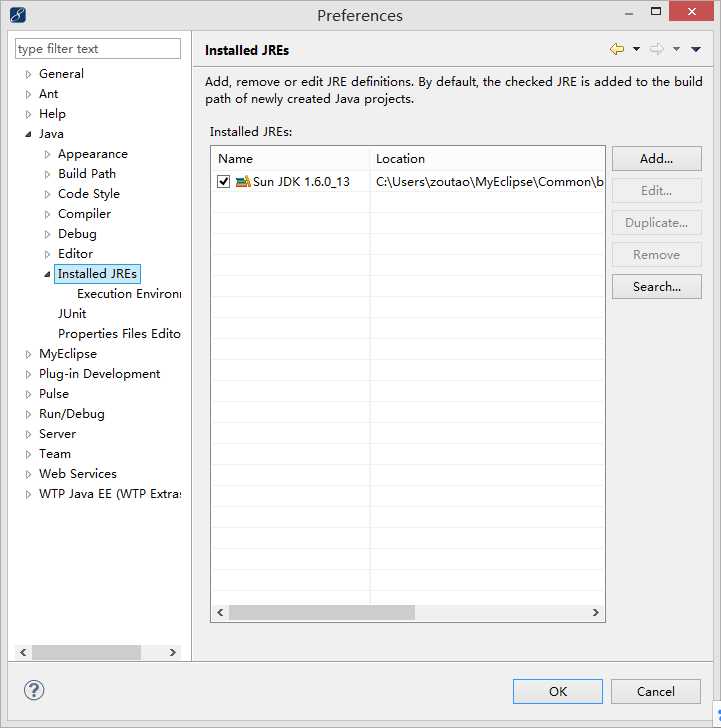This screenshot has height=728, width=721.
Task: Click the Edit... button
Action: [x=656, y=191]
